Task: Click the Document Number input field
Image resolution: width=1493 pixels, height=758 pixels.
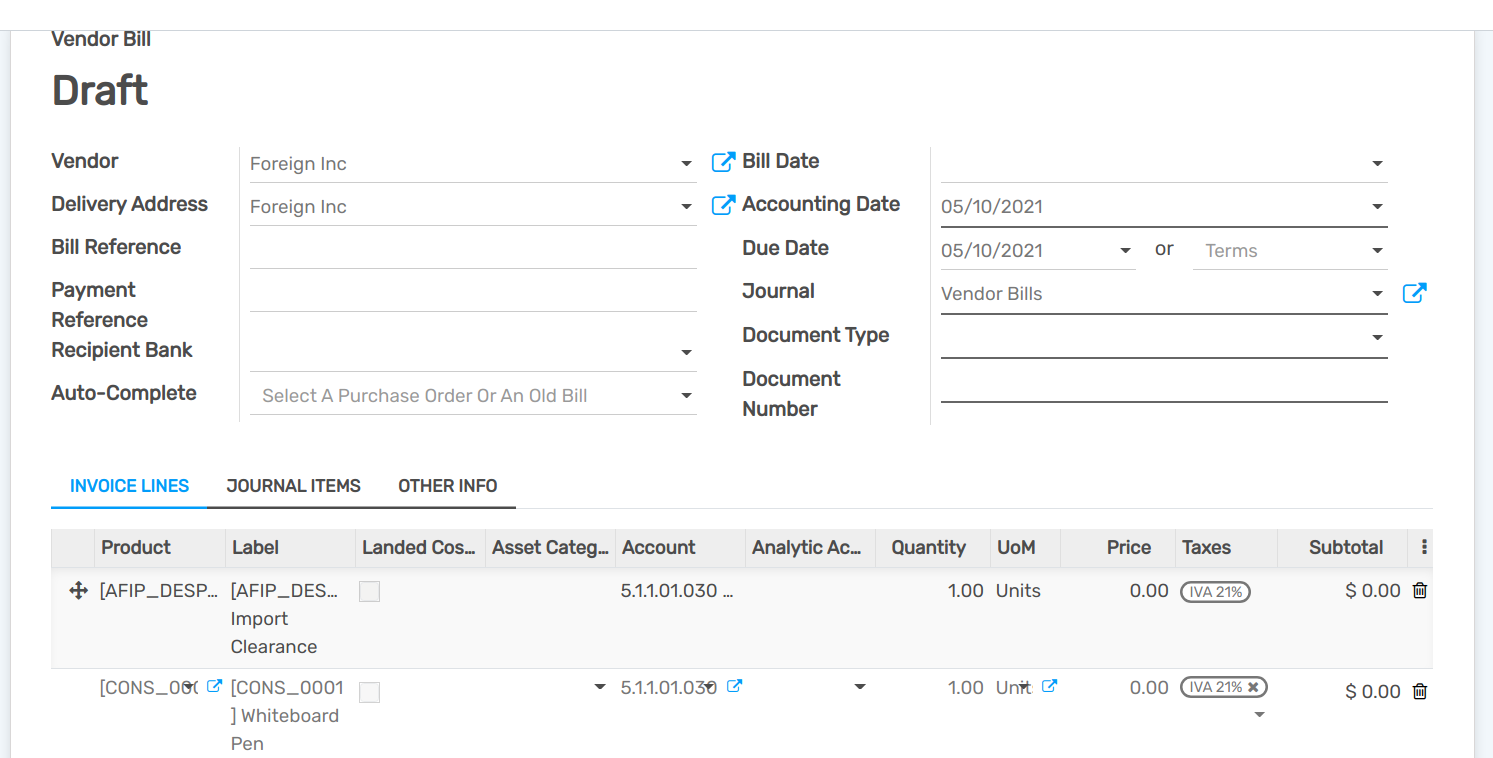Action: (x=1163, y=384)
